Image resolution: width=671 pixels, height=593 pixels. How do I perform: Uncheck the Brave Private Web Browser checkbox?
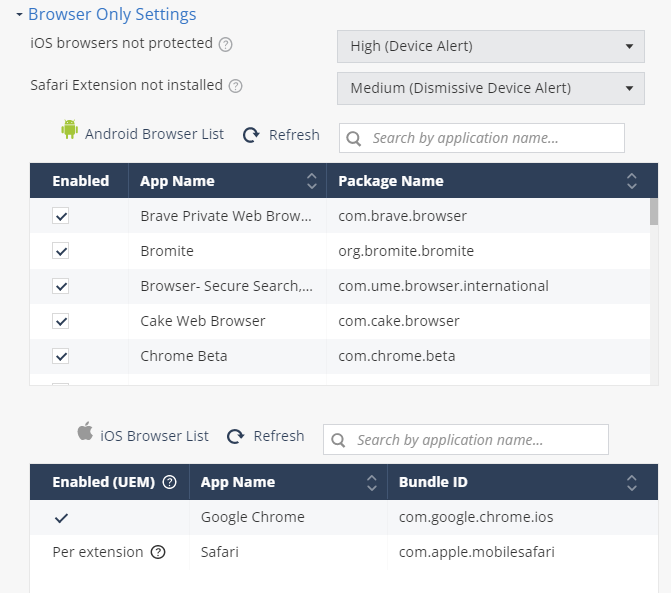coord(61,216)
